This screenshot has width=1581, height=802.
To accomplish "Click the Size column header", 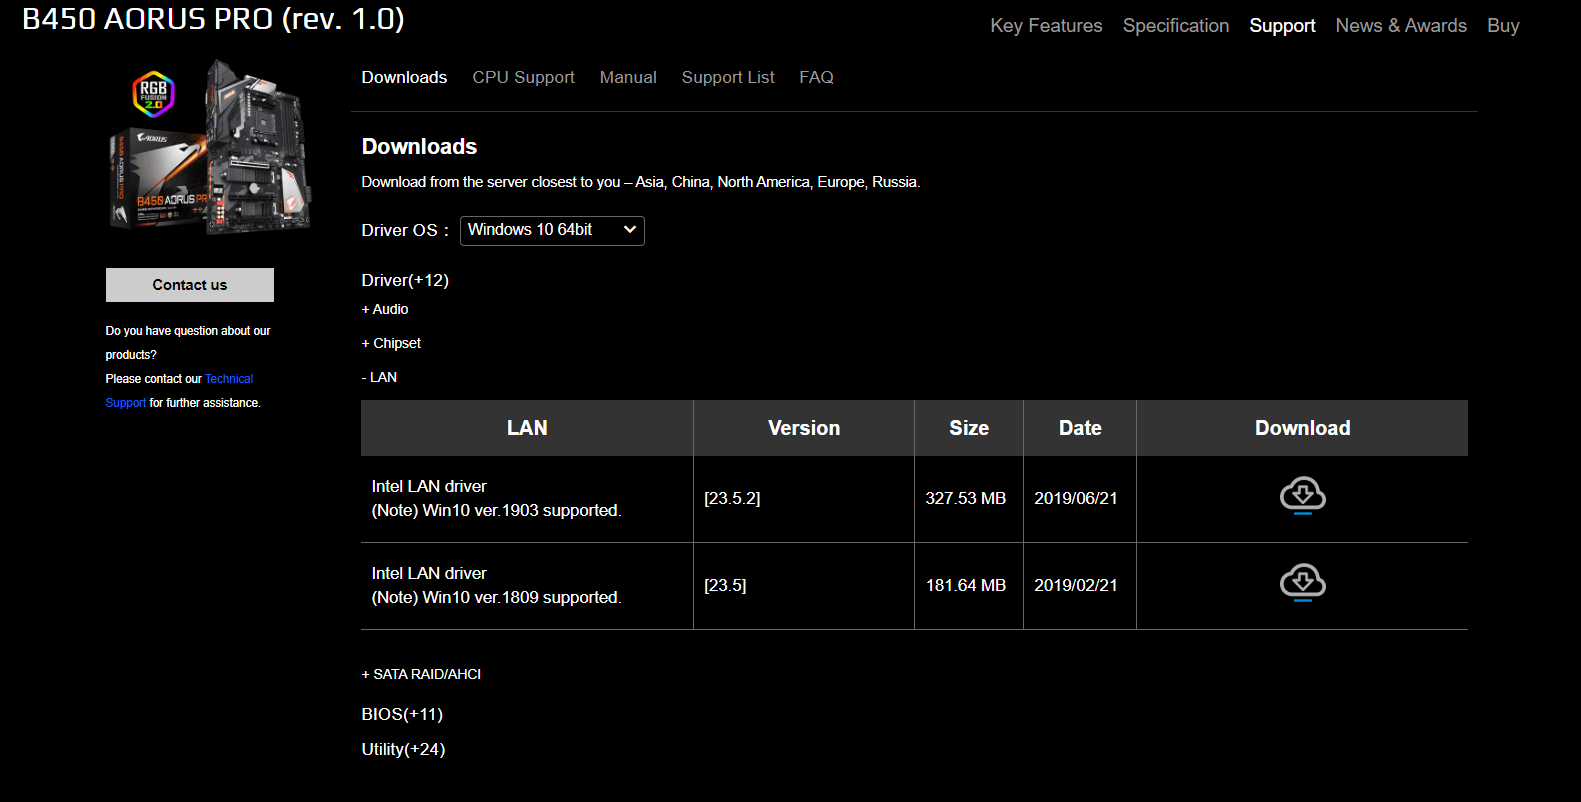I will 969,428.
